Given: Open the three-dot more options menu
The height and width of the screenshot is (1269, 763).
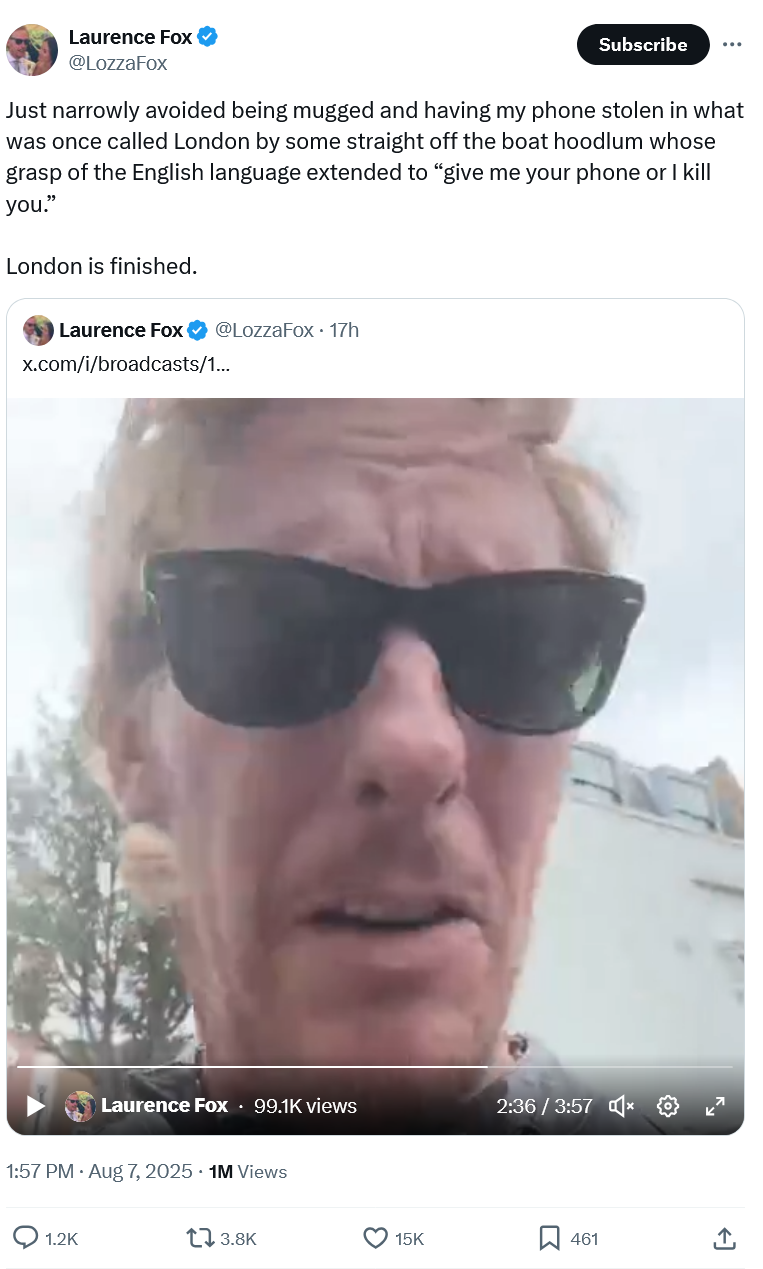Looking at the screenshot, I should coord(732,45).
